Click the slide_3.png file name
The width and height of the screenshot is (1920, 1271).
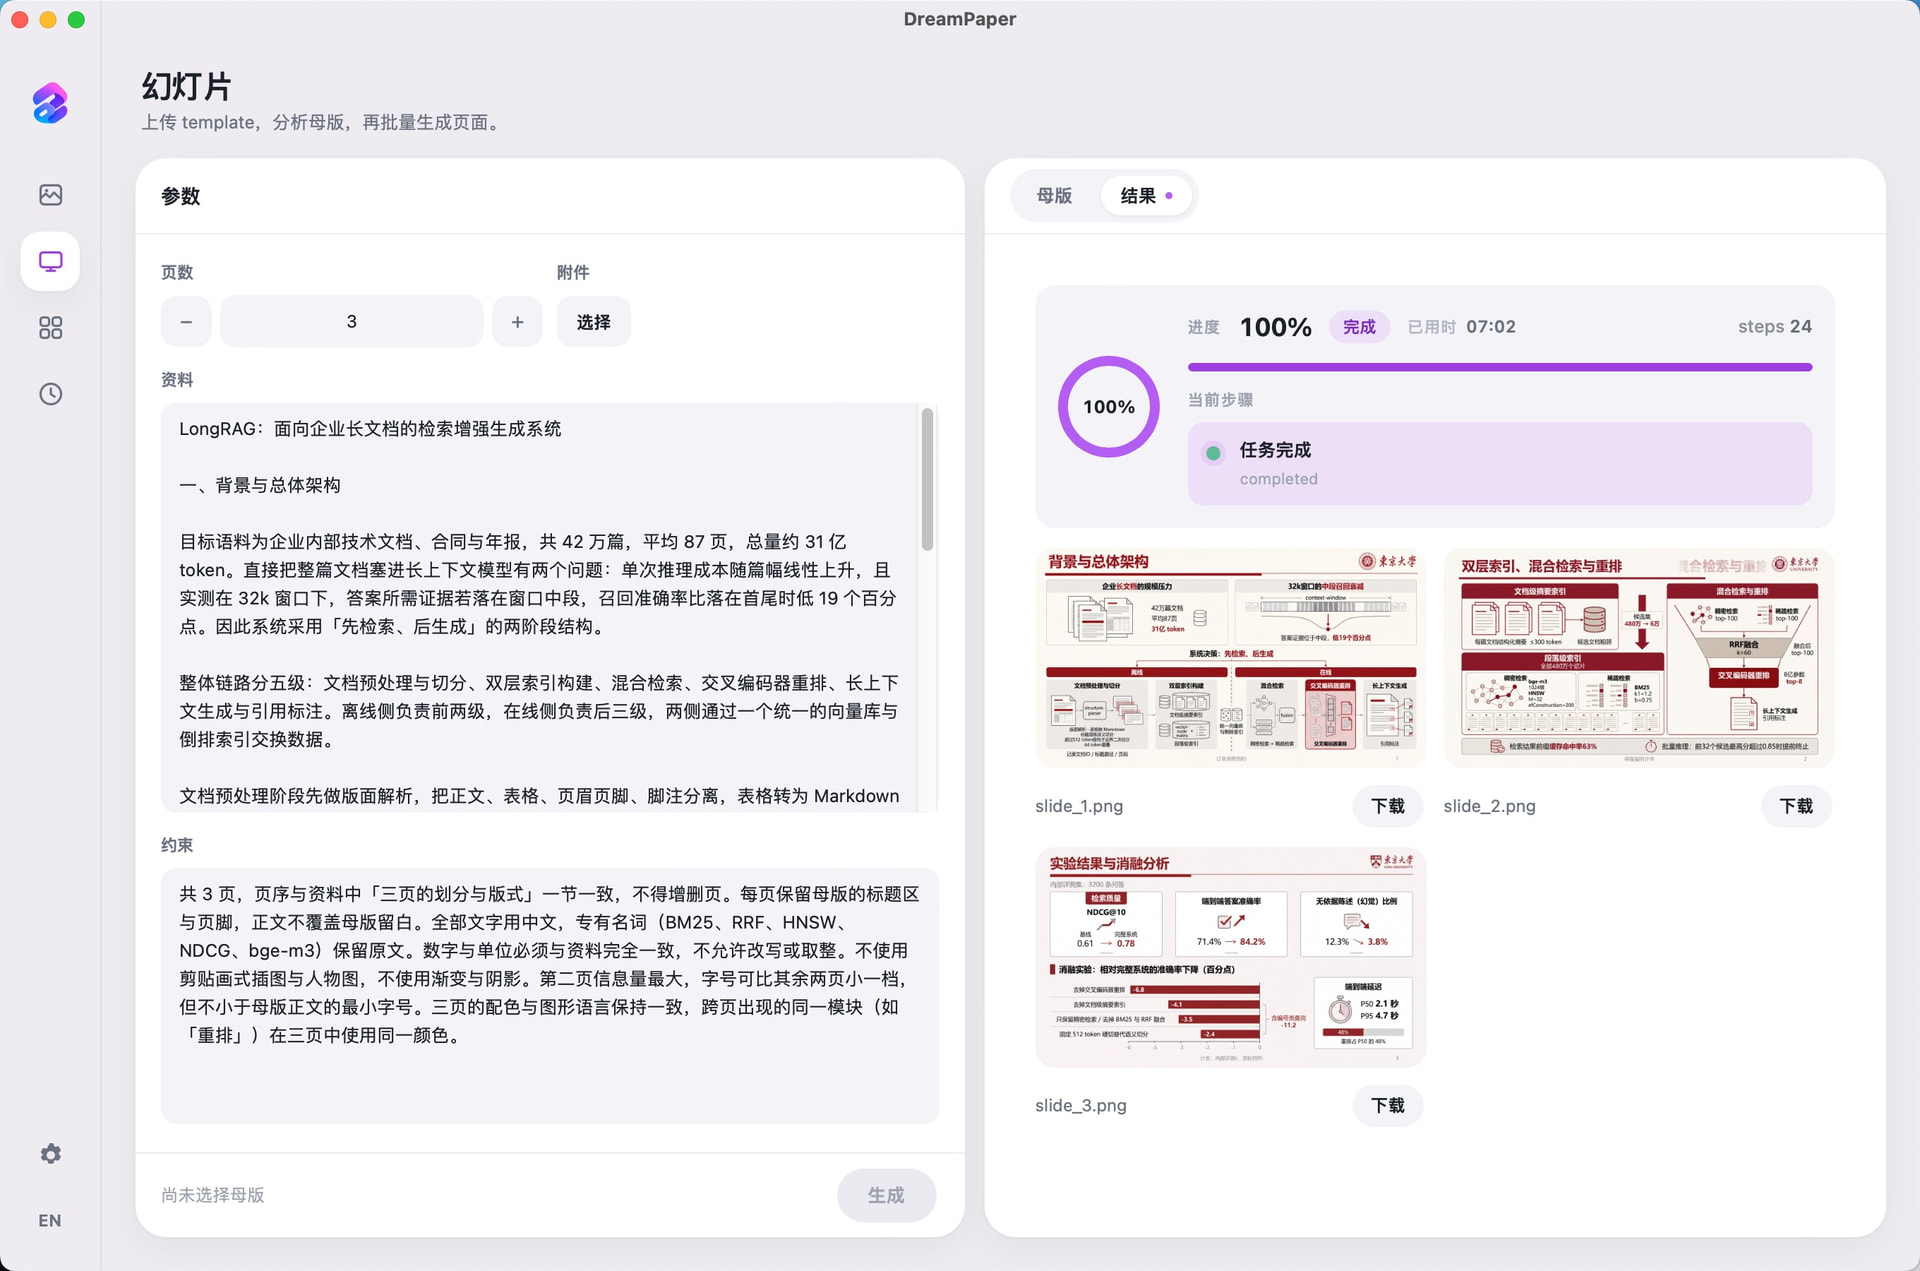pos(1081,1105)
